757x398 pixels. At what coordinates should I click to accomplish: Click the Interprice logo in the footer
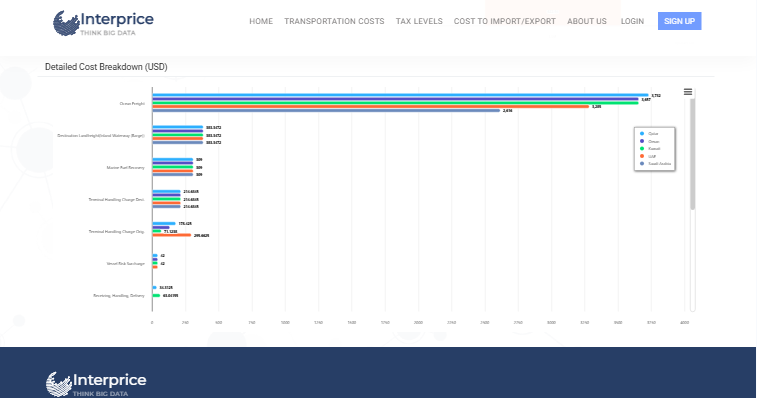click(x=96, y=384)
